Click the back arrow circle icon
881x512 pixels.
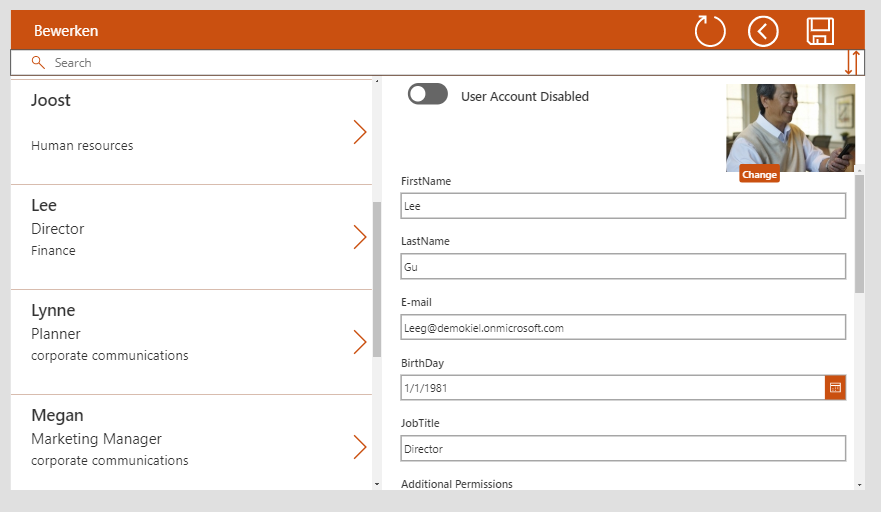pyautogui.click(x=763, y=31)
